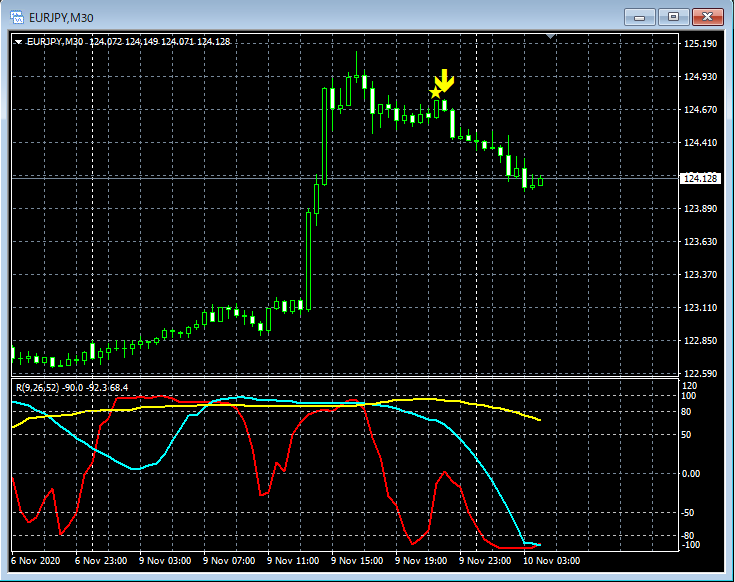
Task: Click the yellow star signal marker
Action: tap(435, 92)
